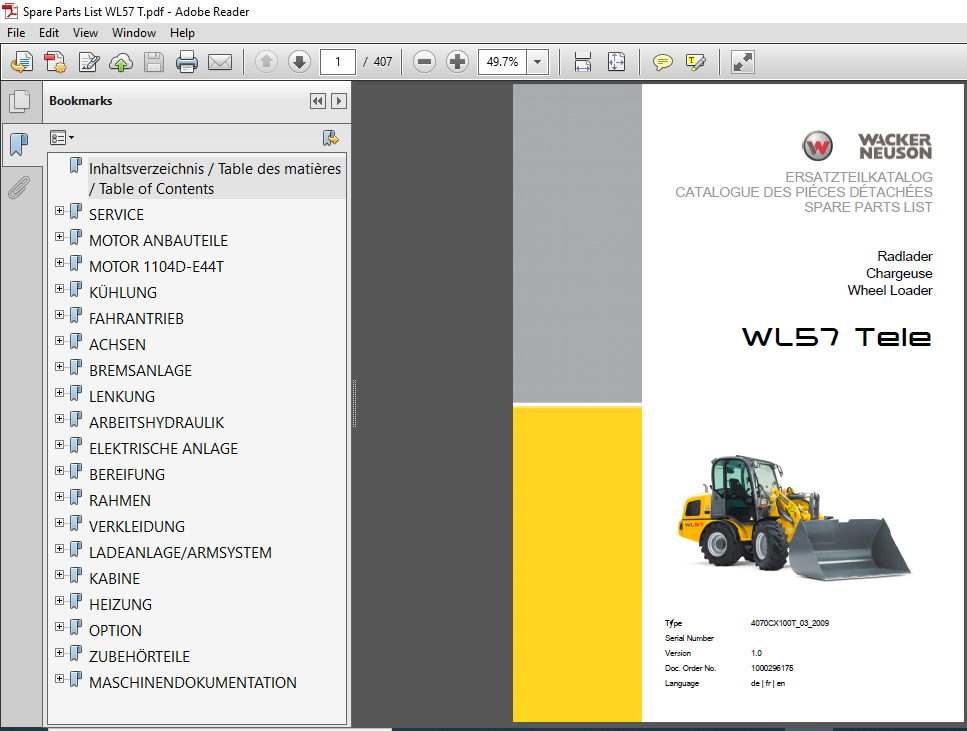Image resolution: width=967 pixels, height=731 pixels.
Task: Click the bookmark icon beside SERVICE
Action: click(x=76, y=212)
